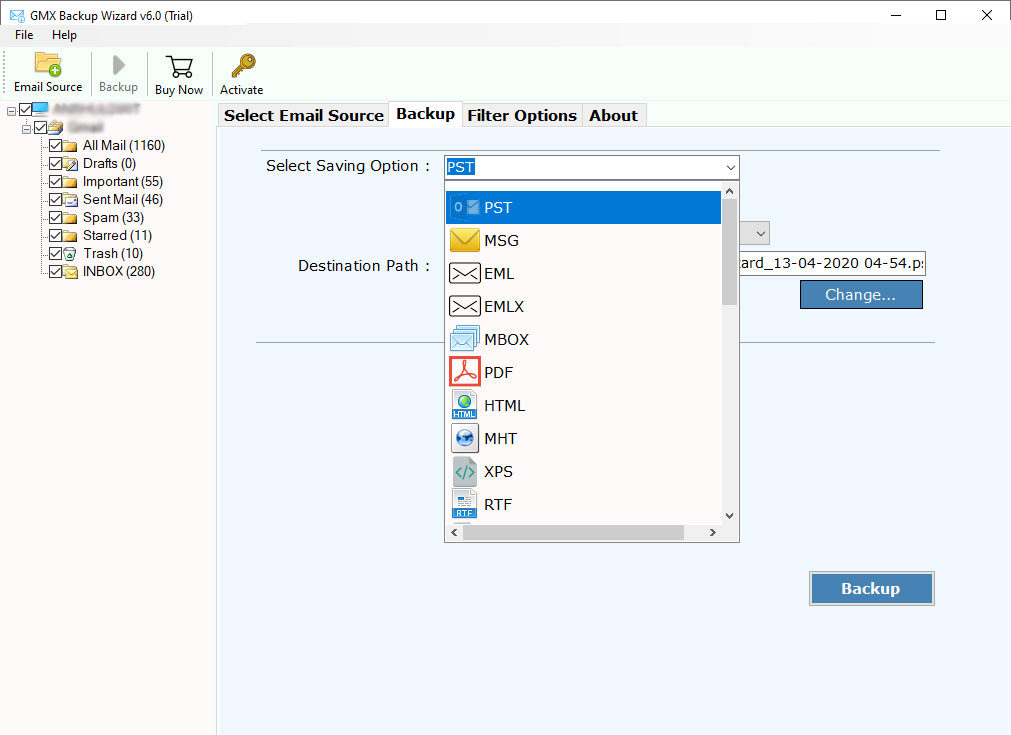Switch to Select Email Source tab
This screenshot has height=735, width=1011.
tap(304, 115)
